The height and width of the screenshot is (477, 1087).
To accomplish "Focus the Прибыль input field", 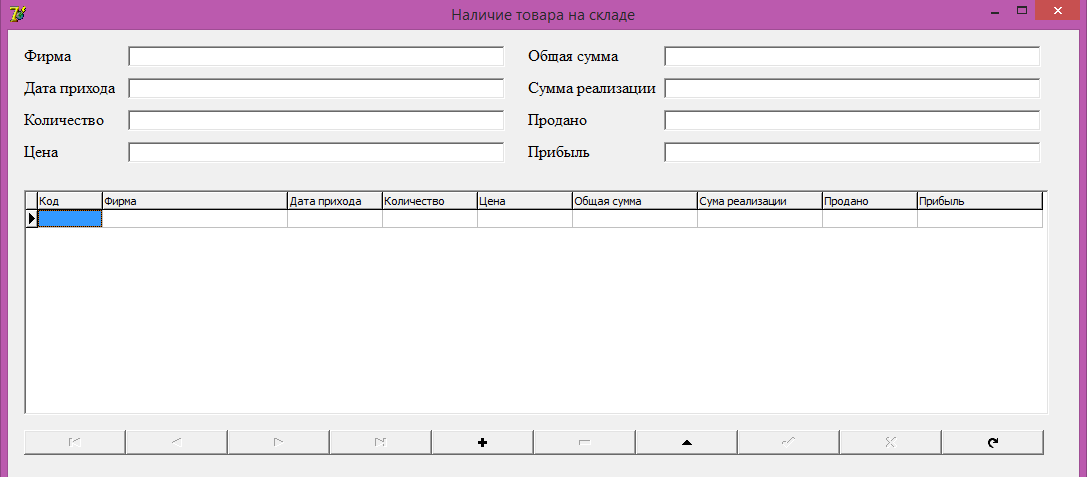I will [x=852, y=152].
